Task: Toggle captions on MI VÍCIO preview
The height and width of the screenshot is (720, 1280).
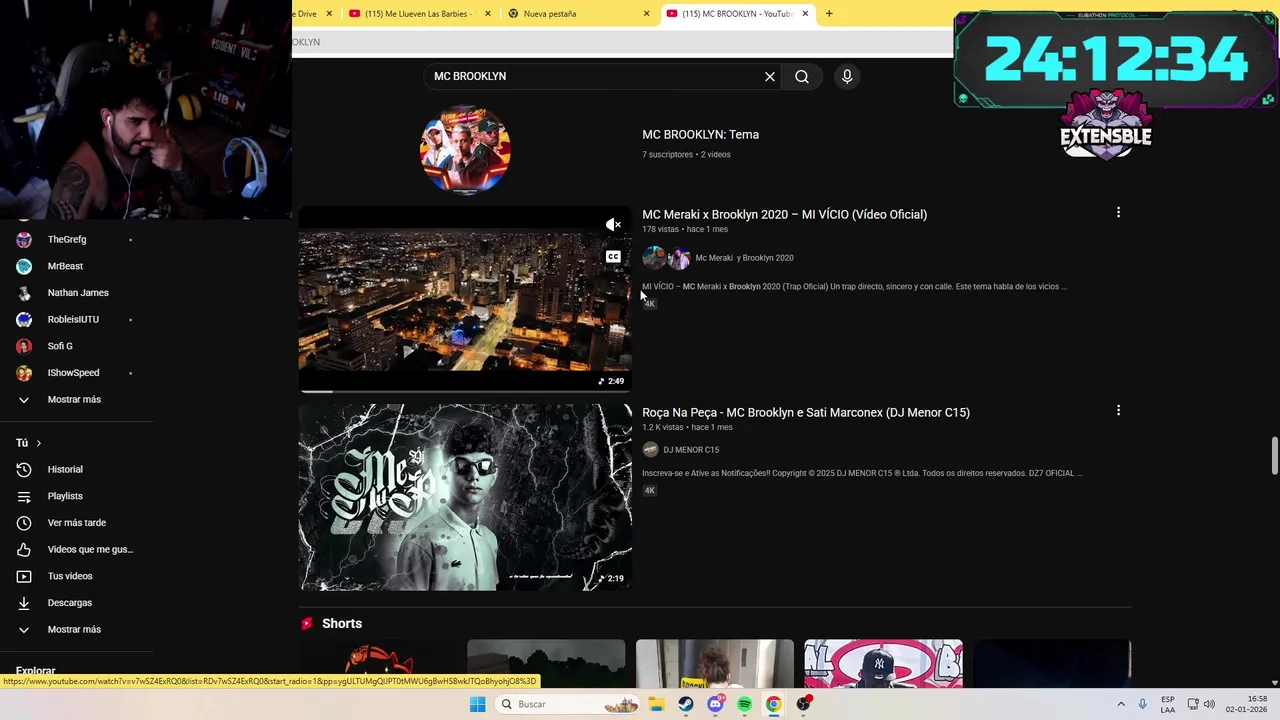Action: (613, 257)
